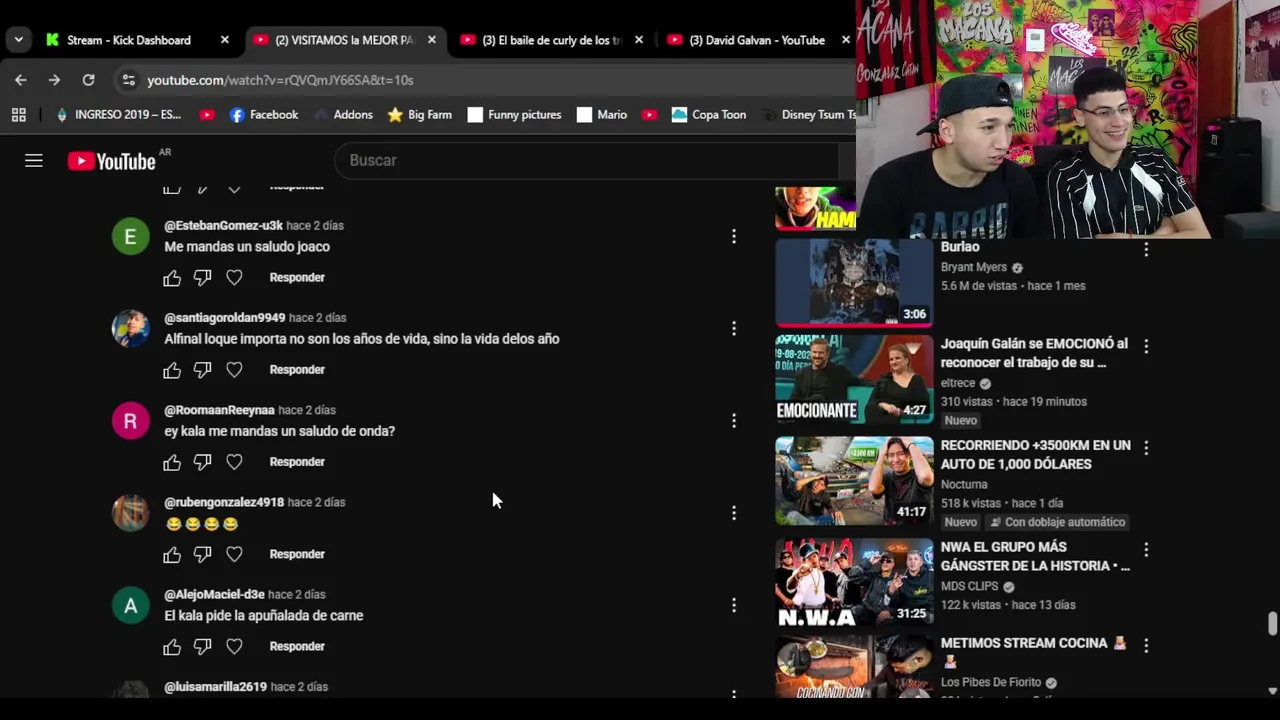Open Burlao video thumbnail
This screenshot has height=720, width=1280.
point(854,283)
